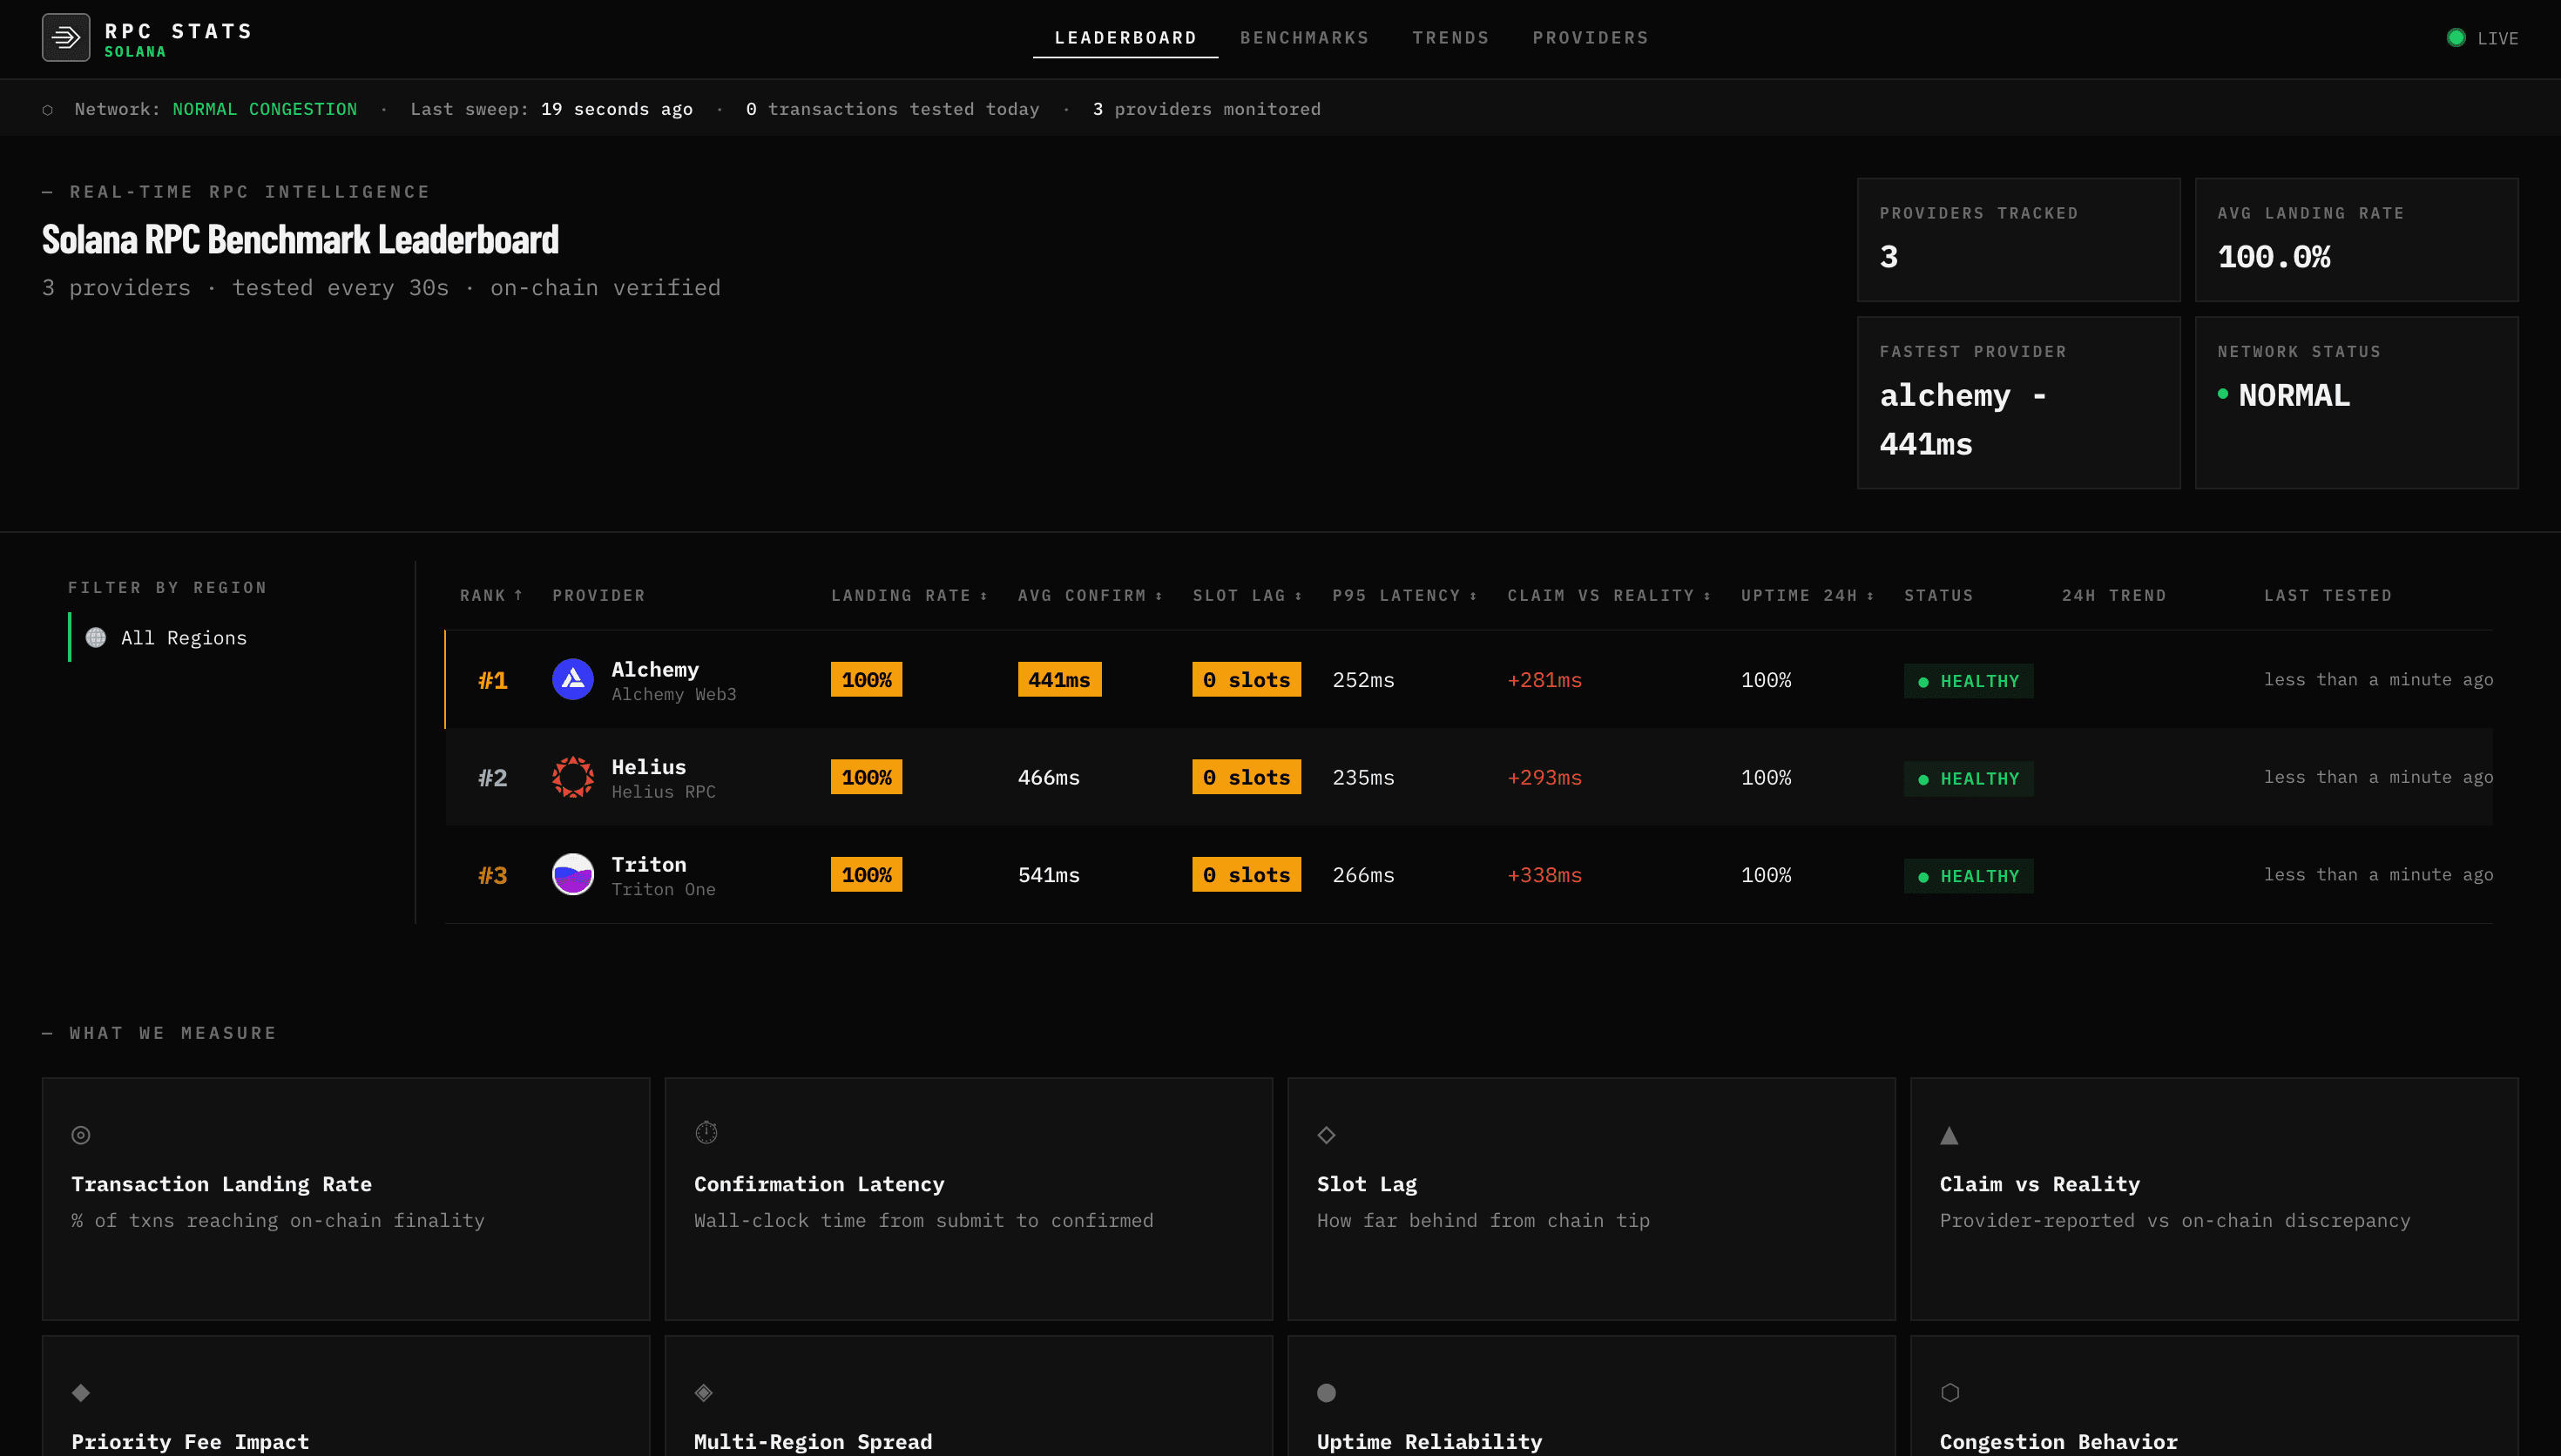2561x1456 pixels.
Task: Click the +293ms claim vs reality value
Action: [x=1544, y=777]
